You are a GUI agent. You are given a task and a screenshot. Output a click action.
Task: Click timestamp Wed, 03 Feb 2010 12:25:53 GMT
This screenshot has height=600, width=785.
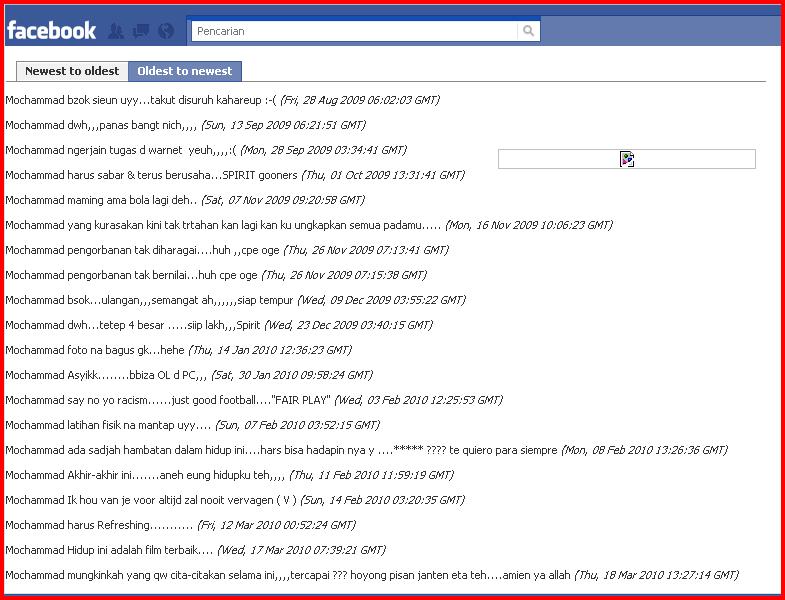[x=419, y=400]
